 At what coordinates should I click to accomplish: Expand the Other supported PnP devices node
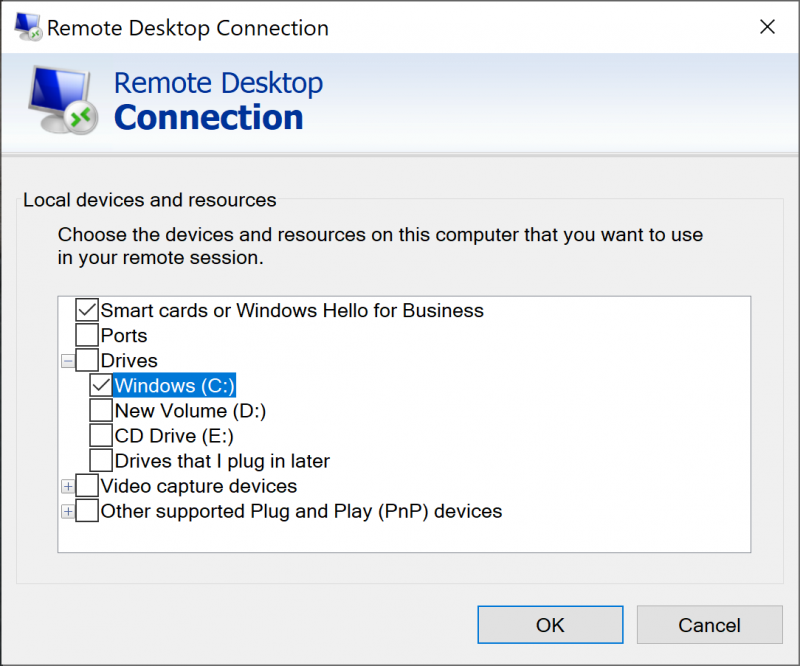pyautogui.click(x=68, y=511)
